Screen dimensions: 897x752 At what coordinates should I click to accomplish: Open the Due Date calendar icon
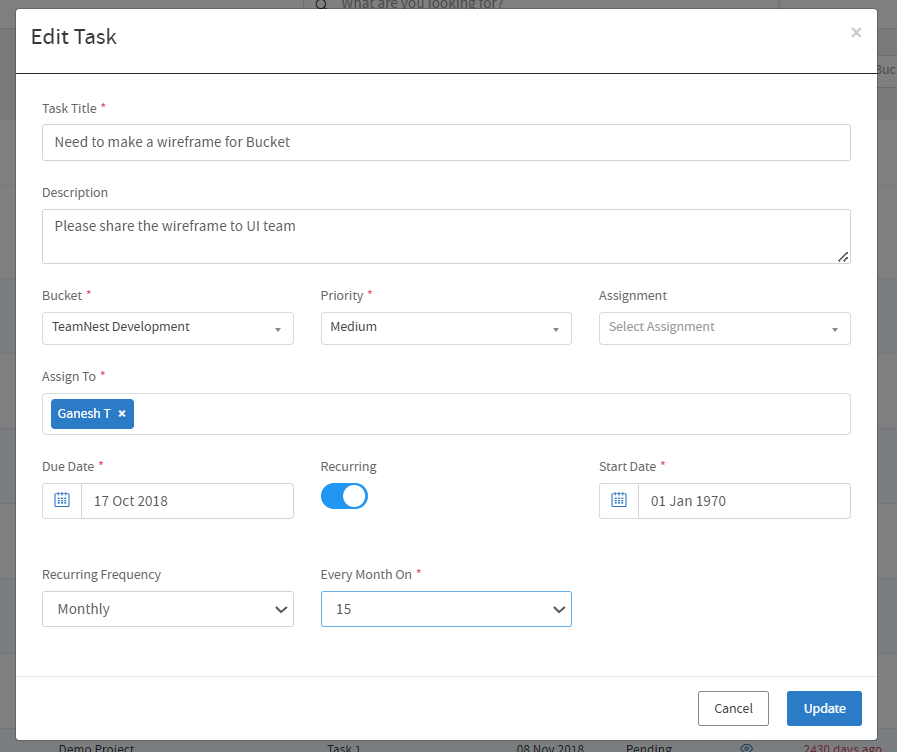tap(62, 501)
